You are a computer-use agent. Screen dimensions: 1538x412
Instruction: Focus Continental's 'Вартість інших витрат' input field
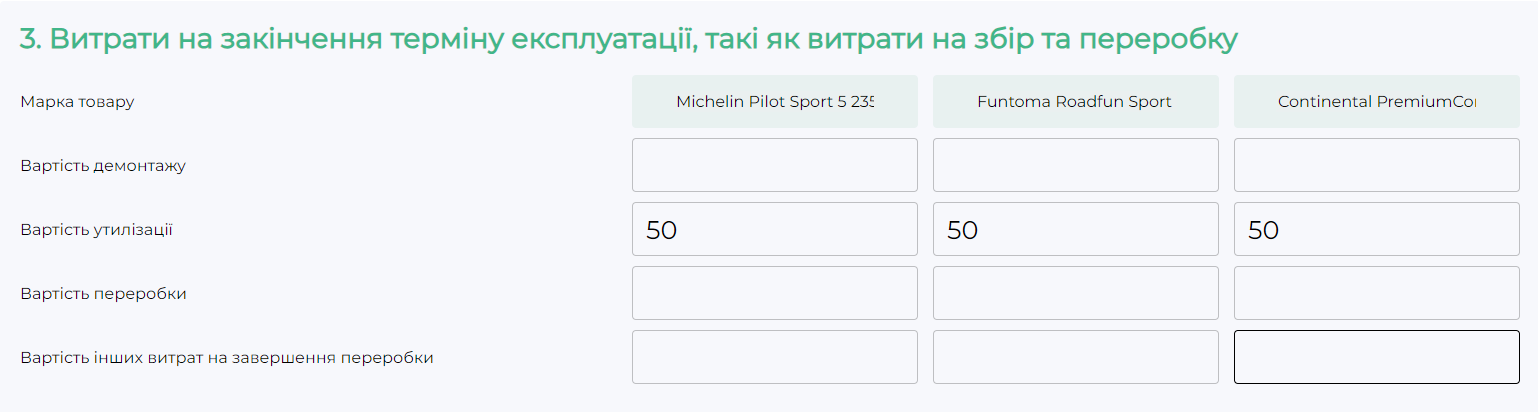pyautogui.click(x=1376, y=357)
